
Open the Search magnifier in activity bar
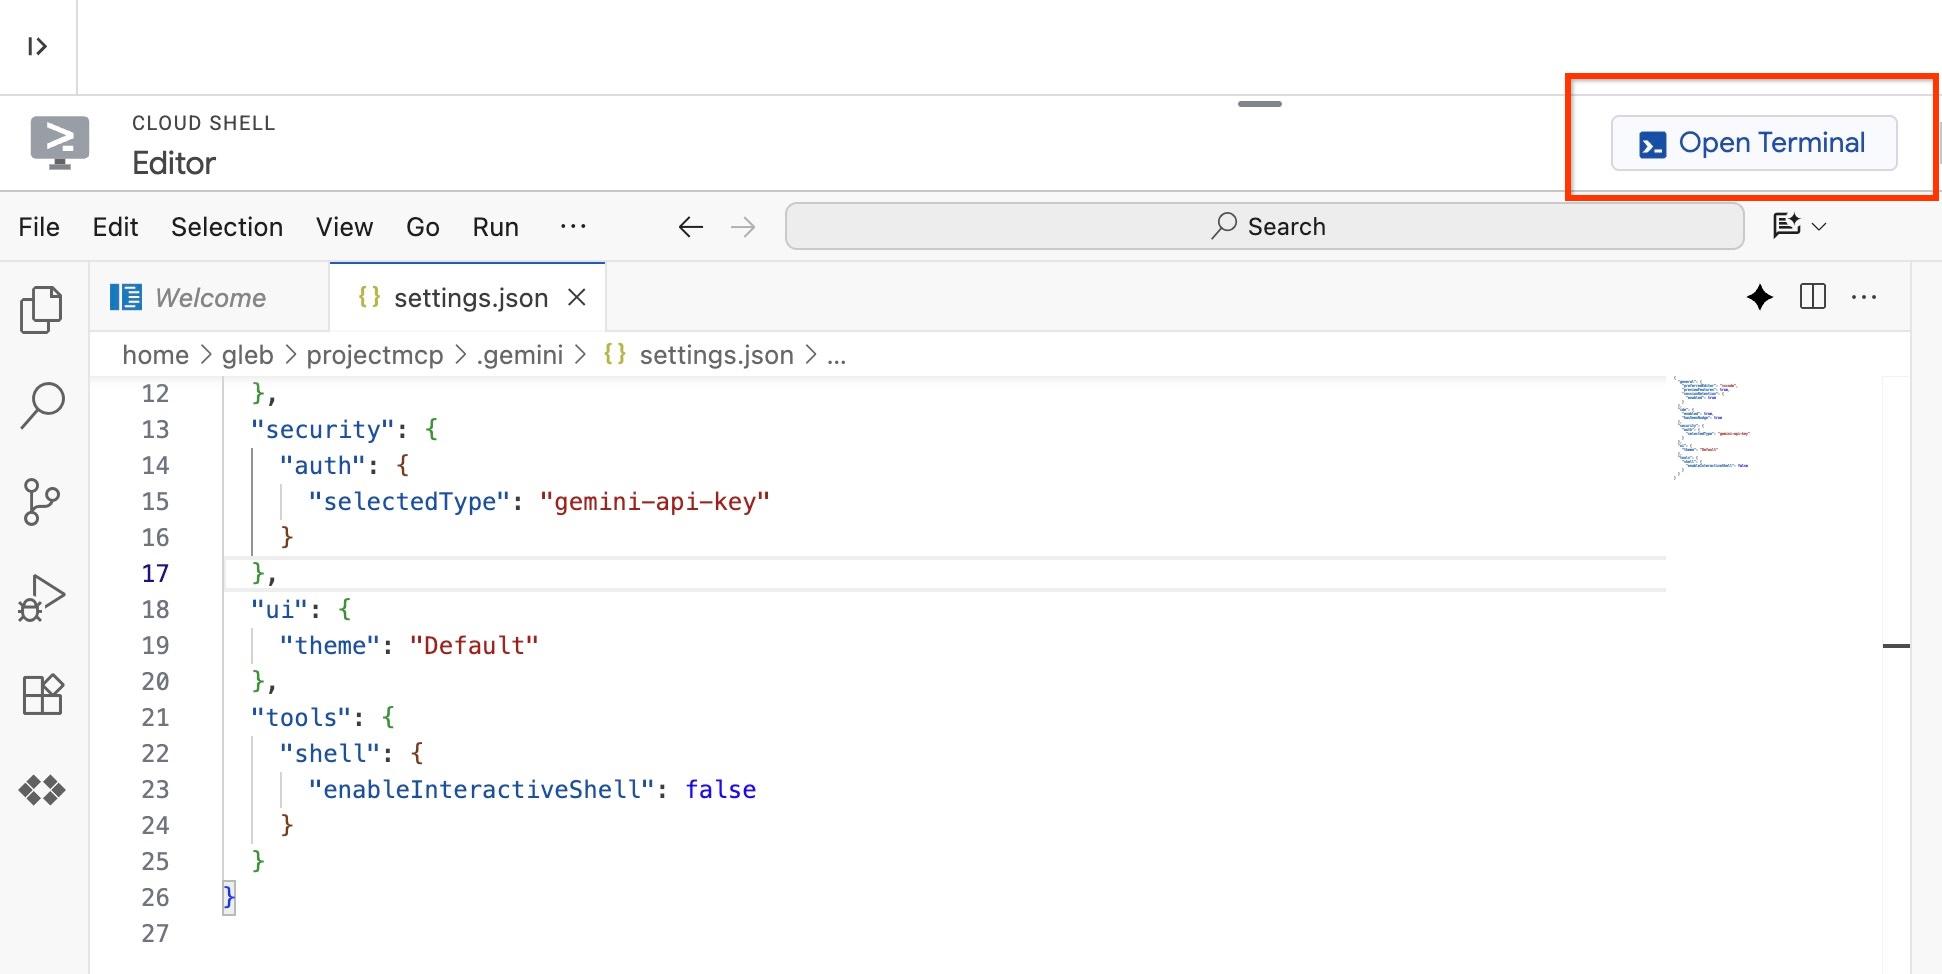(42, 405)
